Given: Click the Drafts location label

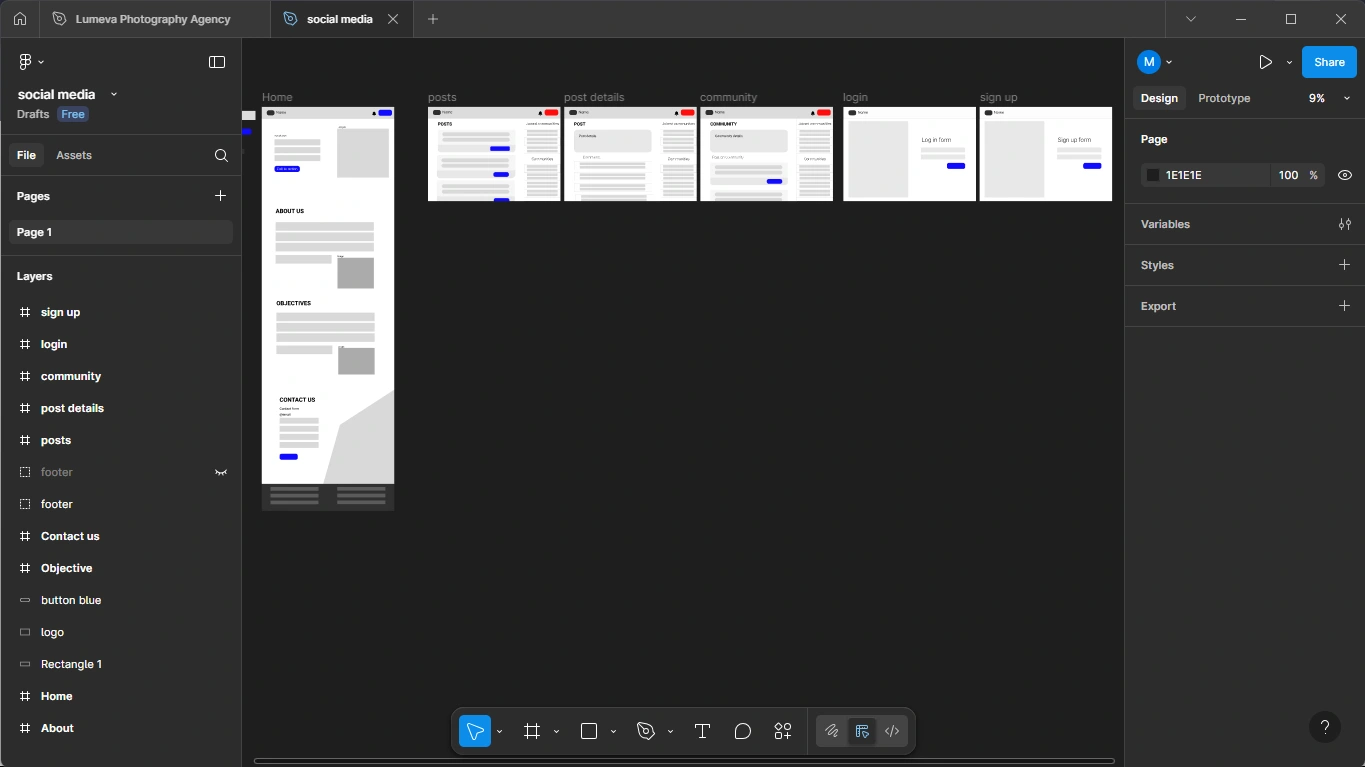Looking at the screenshot, I should (33, 114).
